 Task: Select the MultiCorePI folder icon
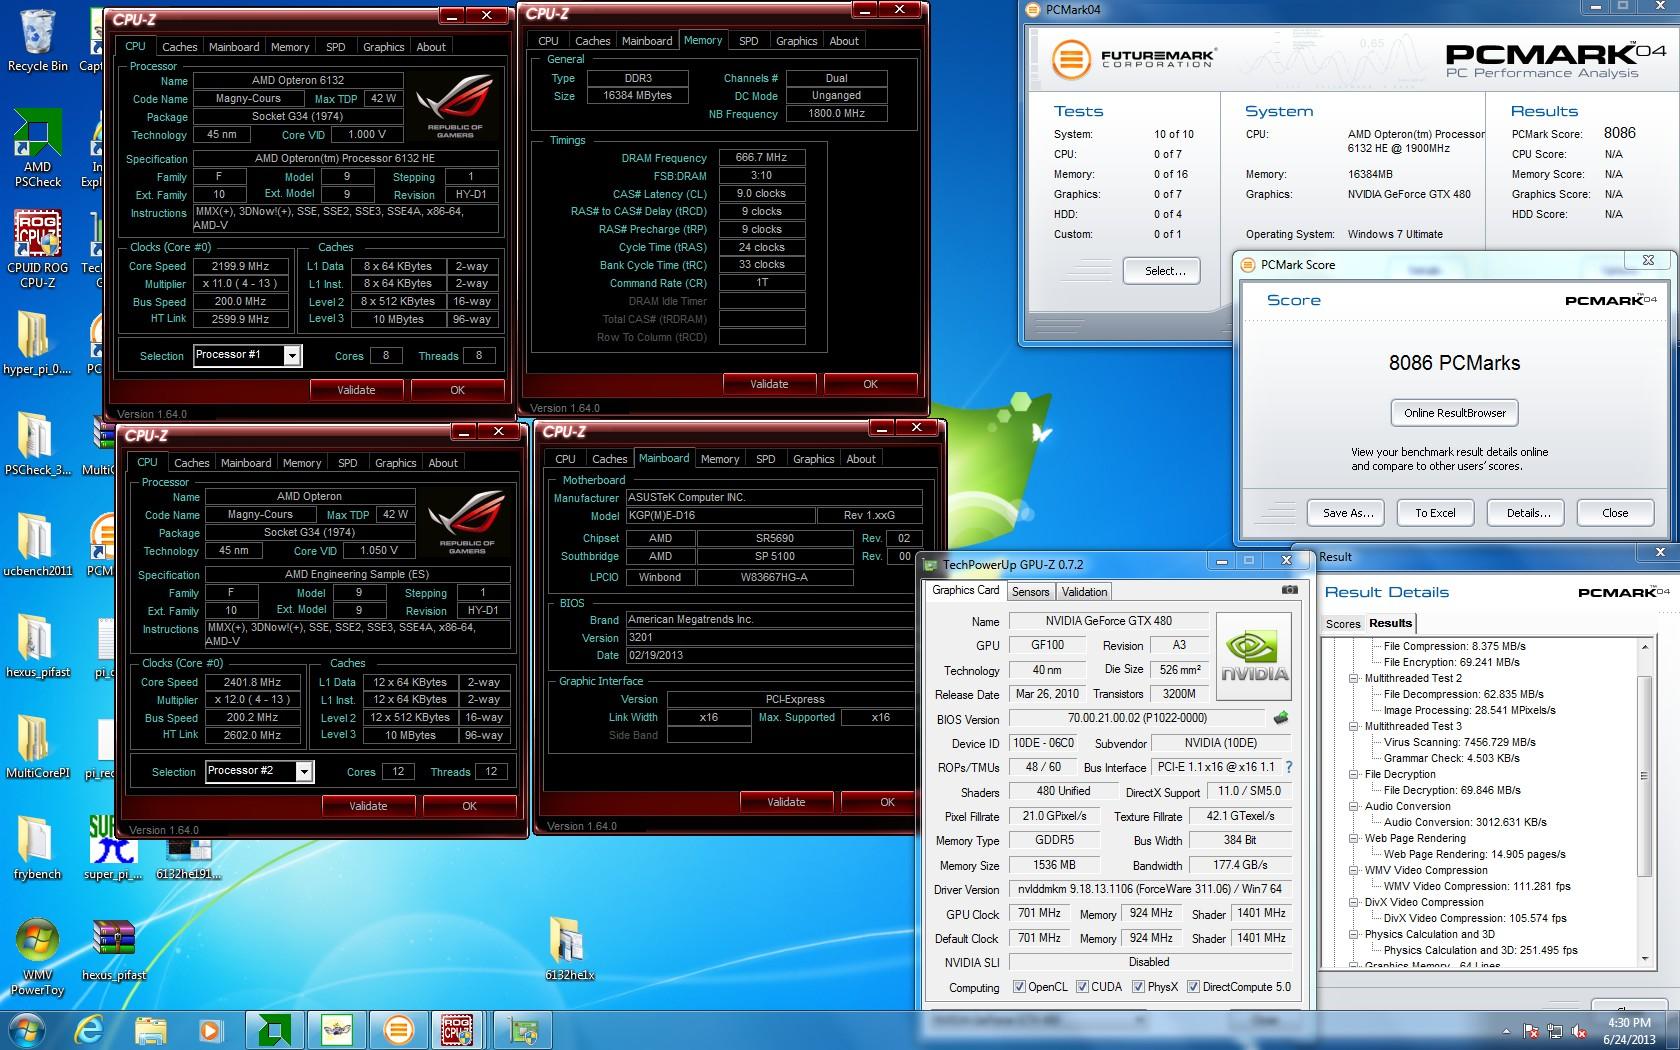(x=37, y=746)
